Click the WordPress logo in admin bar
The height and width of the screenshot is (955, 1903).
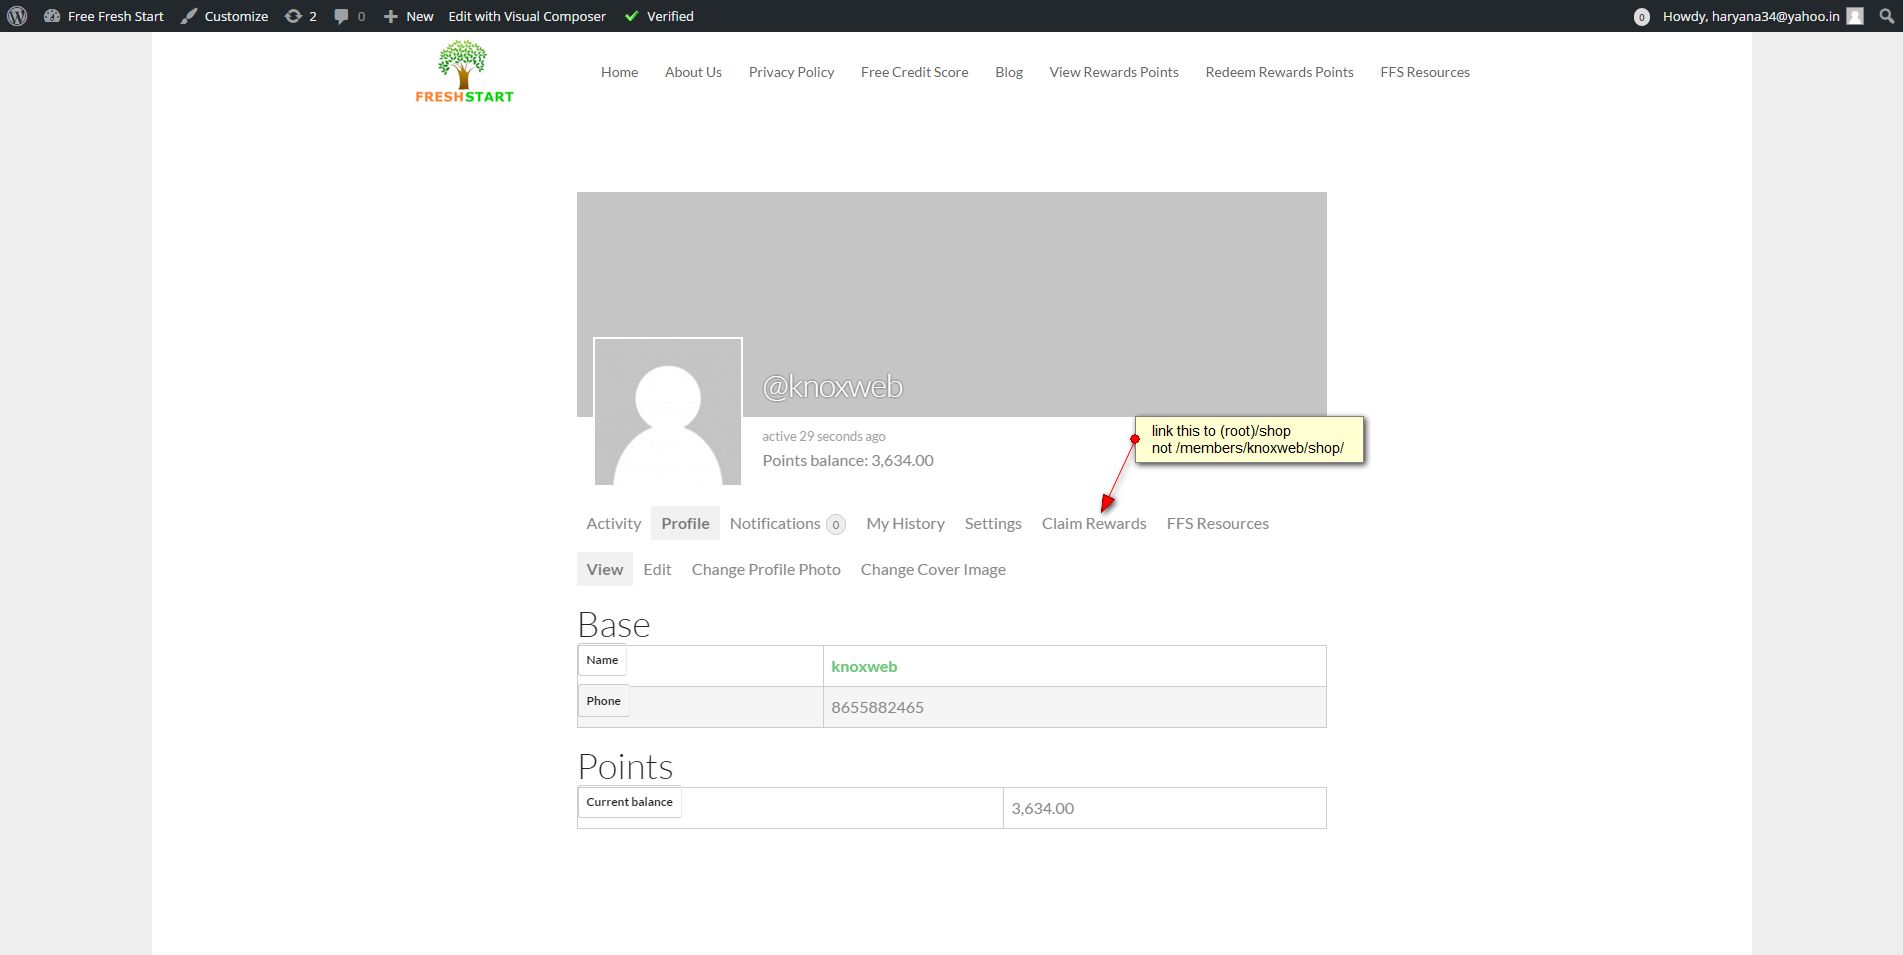click(17, 16)
